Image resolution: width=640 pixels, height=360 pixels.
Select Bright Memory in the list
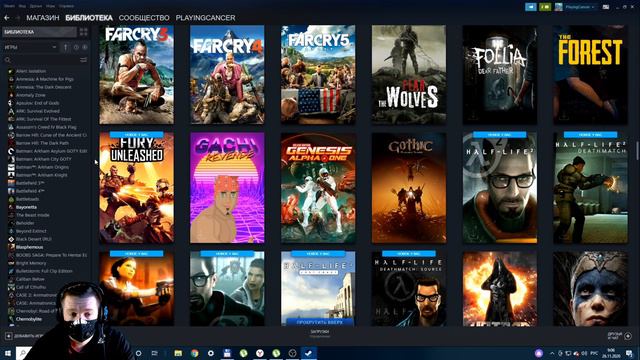31,263
